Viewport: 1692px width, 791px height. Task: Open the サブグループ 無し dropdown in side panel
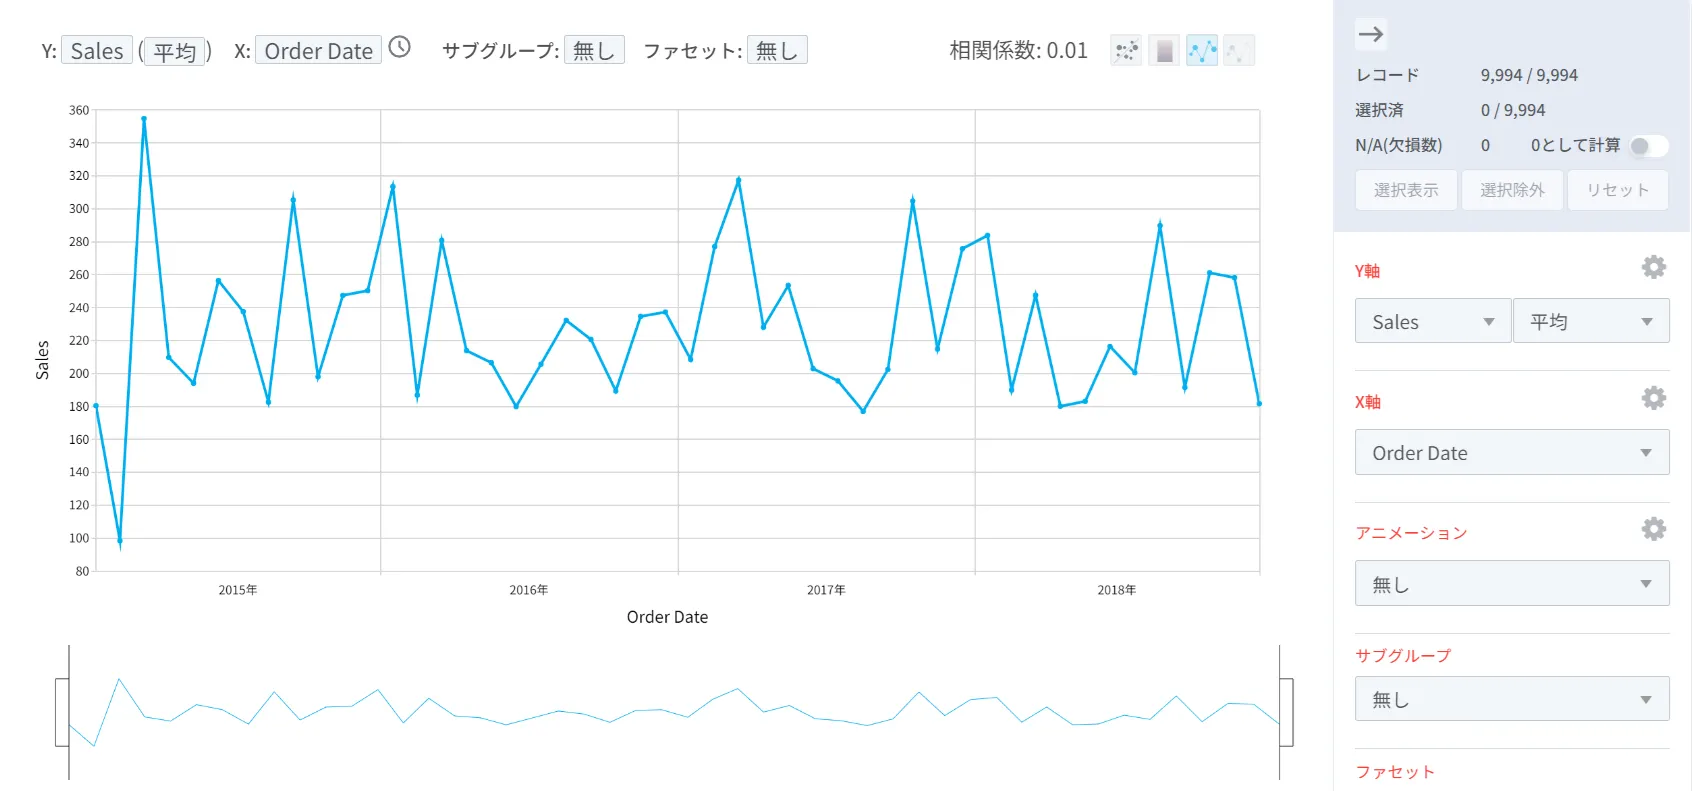pos(1512,699)
